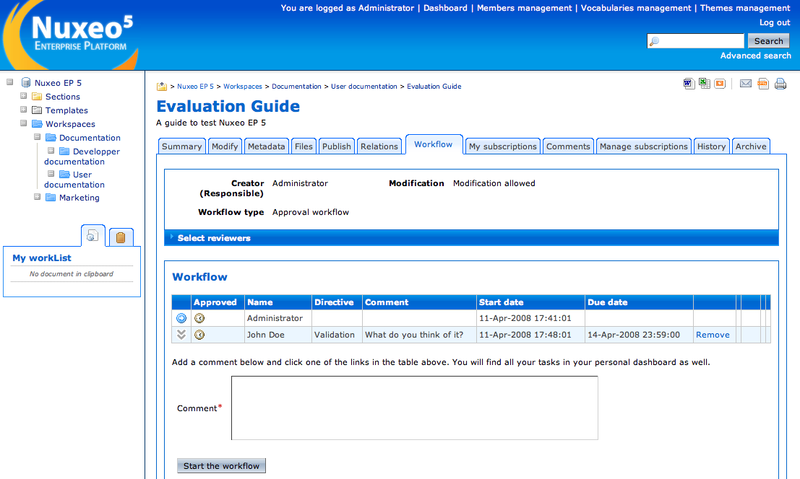The height and width of the screenshot is (479, 800).
Task: Click the Sections folder icon
Action: 37,96
